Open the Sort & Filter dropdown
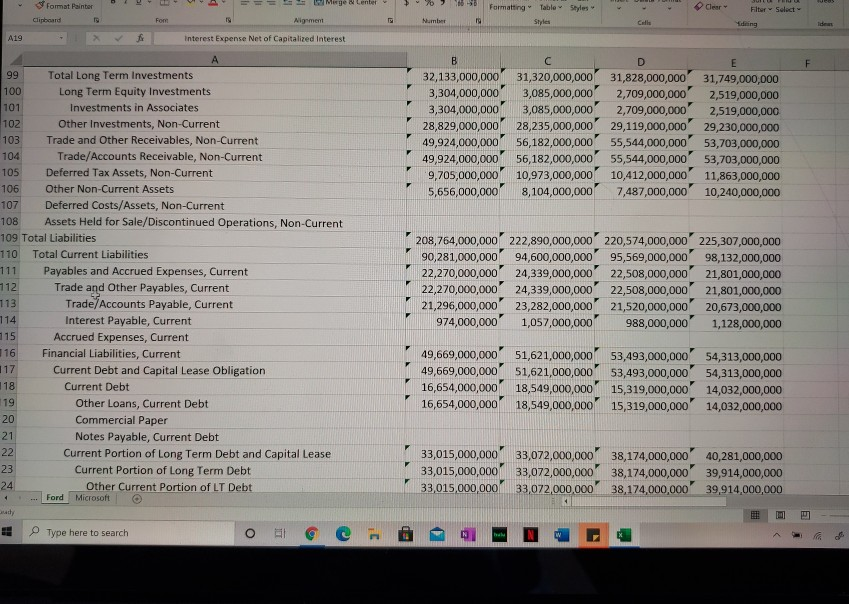The image size is (849, 604). [761, 9]
